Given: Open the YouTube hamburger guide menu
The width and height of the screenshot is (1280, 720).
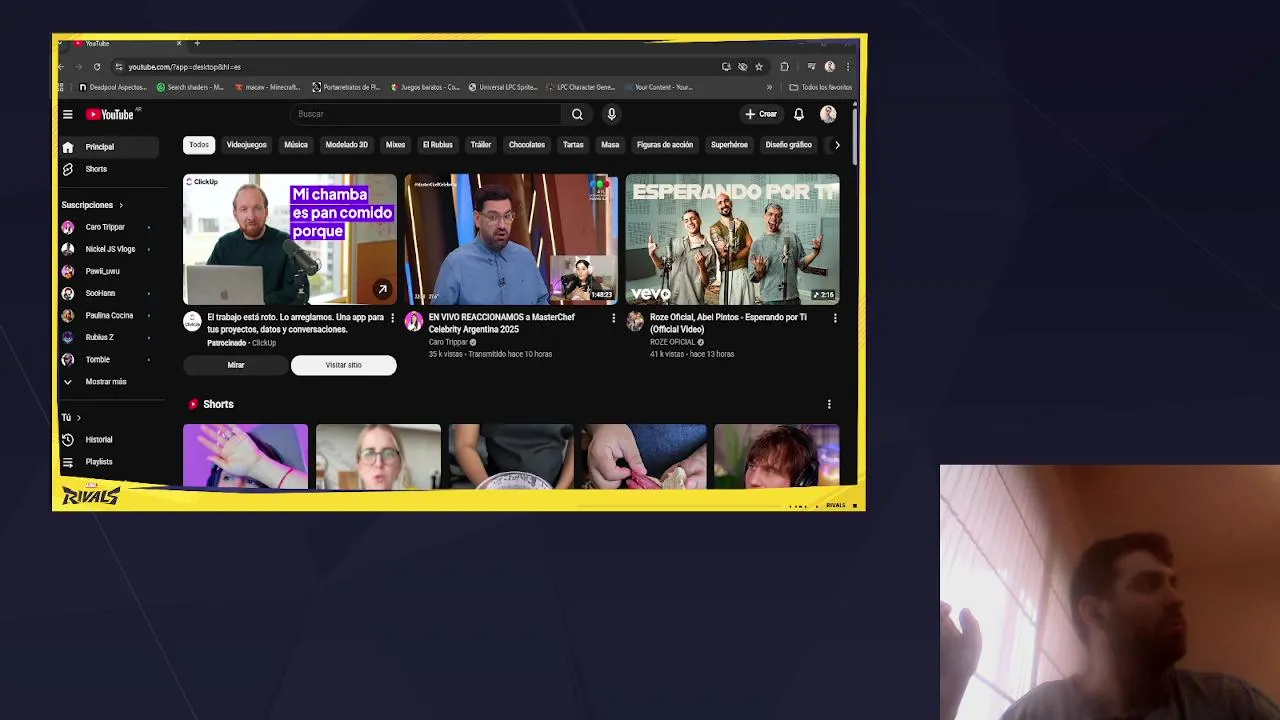Looking at the screenshot, I should click(x=67, y=114).
